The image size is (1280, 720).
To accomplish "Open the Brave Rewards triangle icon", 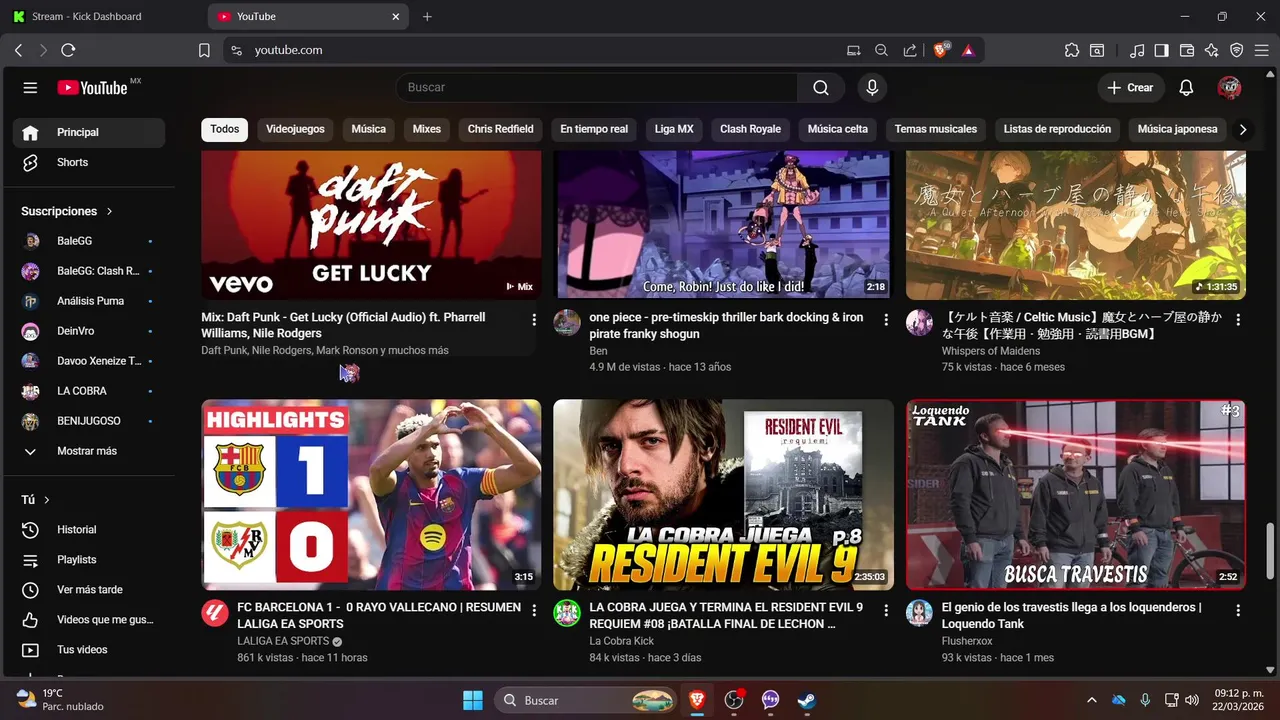I will point(968,50).
